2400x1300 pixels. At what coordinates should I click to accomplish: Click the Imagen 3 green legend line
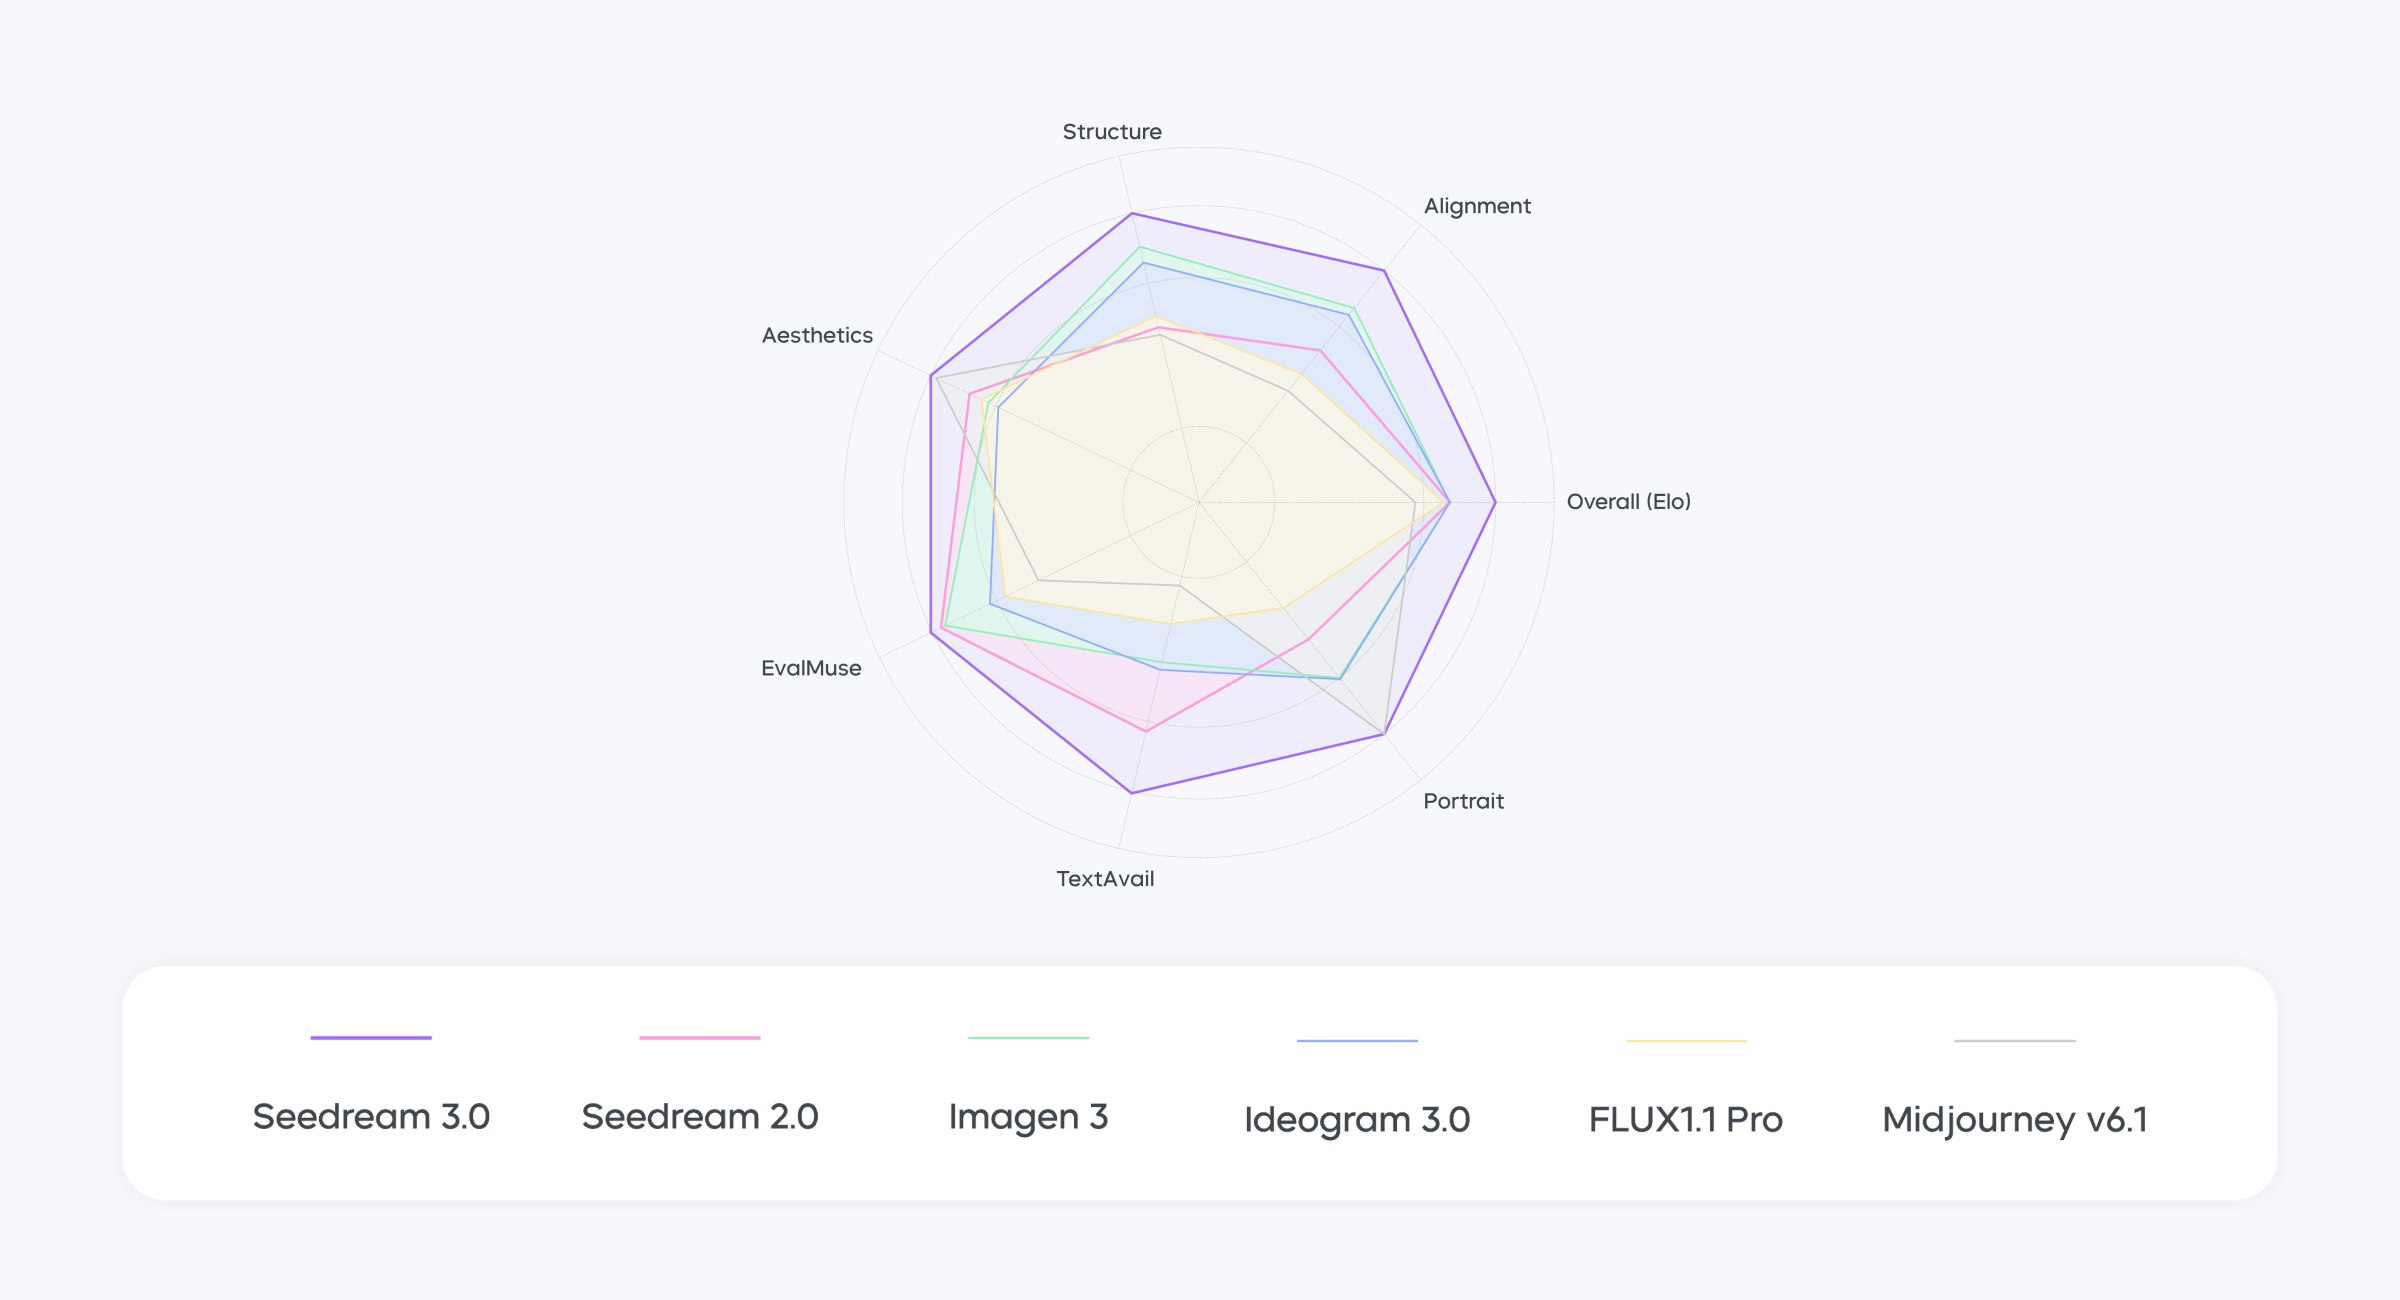[1028, 1038]
